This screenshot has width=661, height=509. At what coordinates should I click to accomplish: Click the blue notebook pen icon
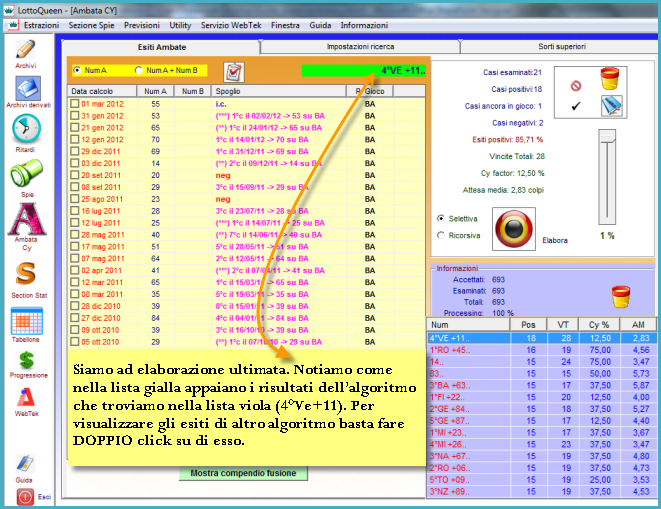click(611, 105)
